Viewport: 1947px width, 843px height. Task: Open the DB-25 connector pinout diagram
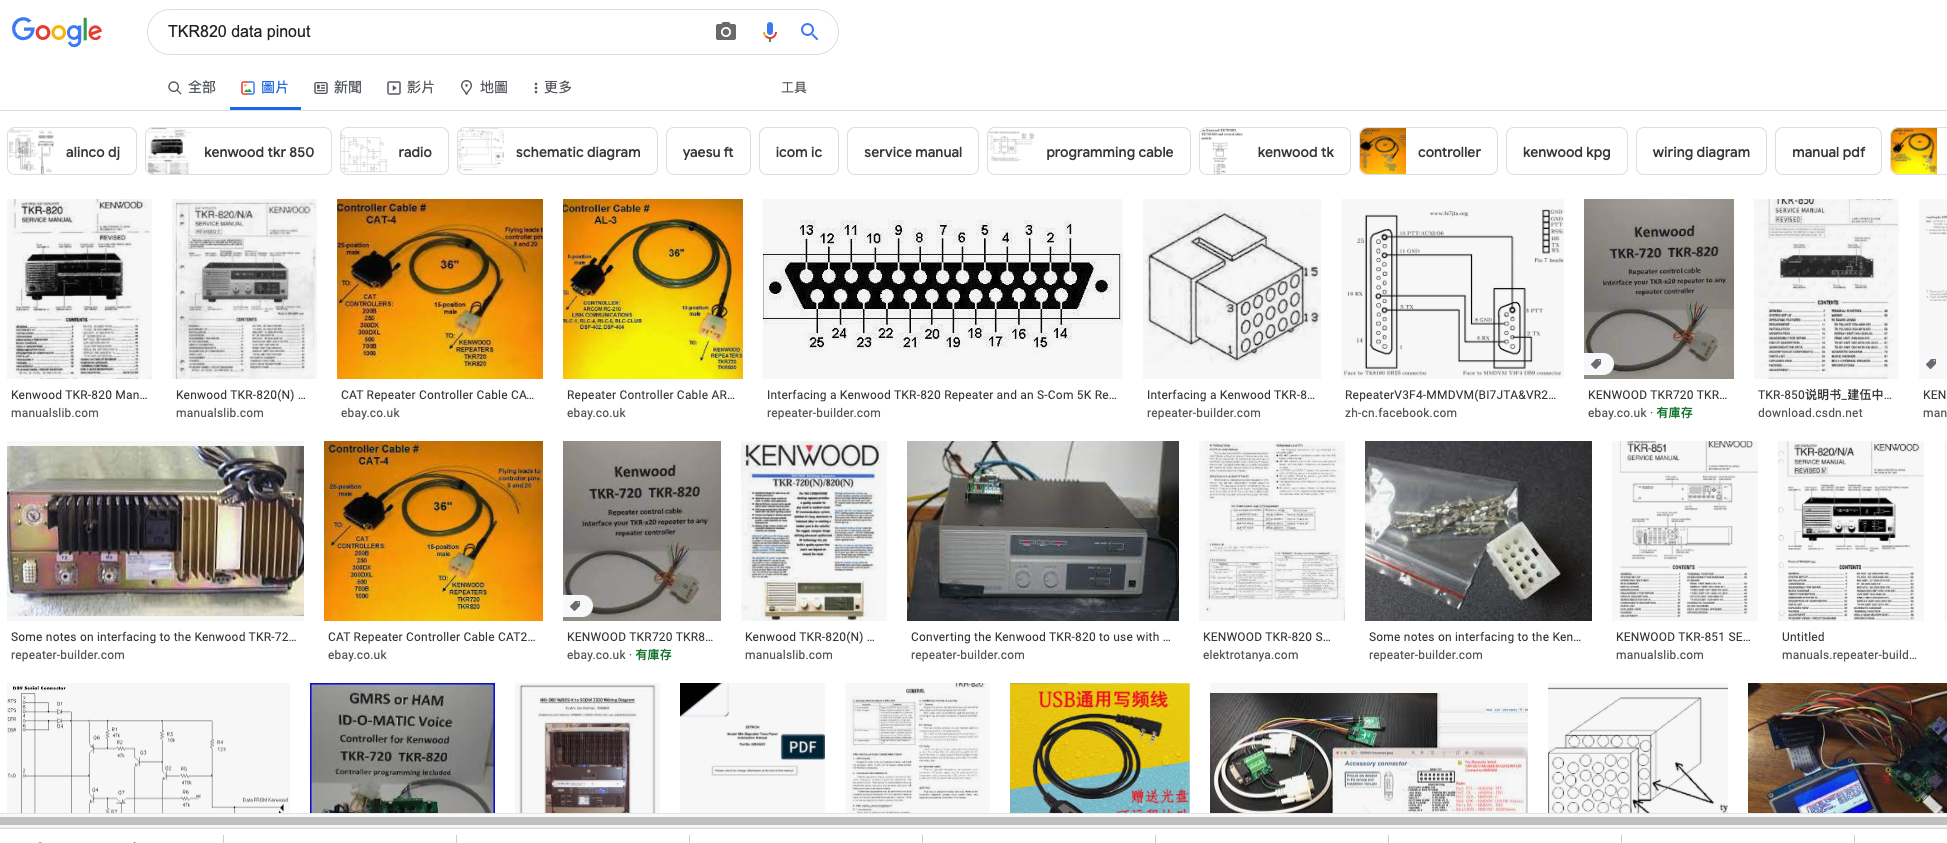tap(942, 289)
